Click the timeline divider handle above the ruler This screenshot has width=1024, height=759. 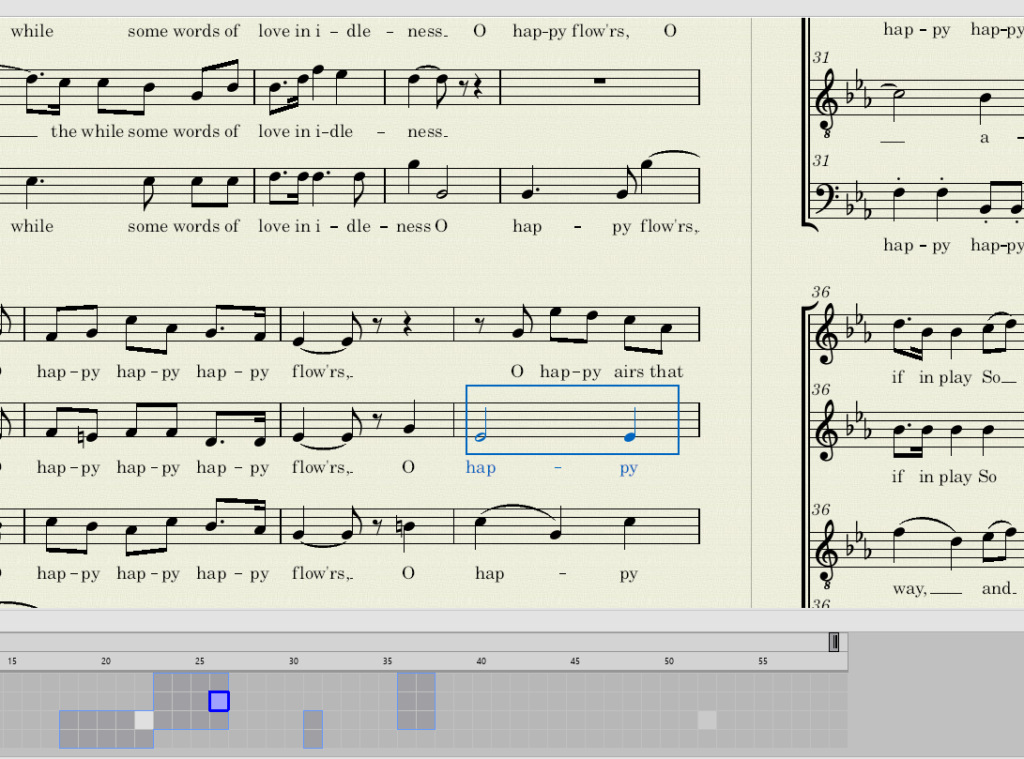[x=834, y=642]
